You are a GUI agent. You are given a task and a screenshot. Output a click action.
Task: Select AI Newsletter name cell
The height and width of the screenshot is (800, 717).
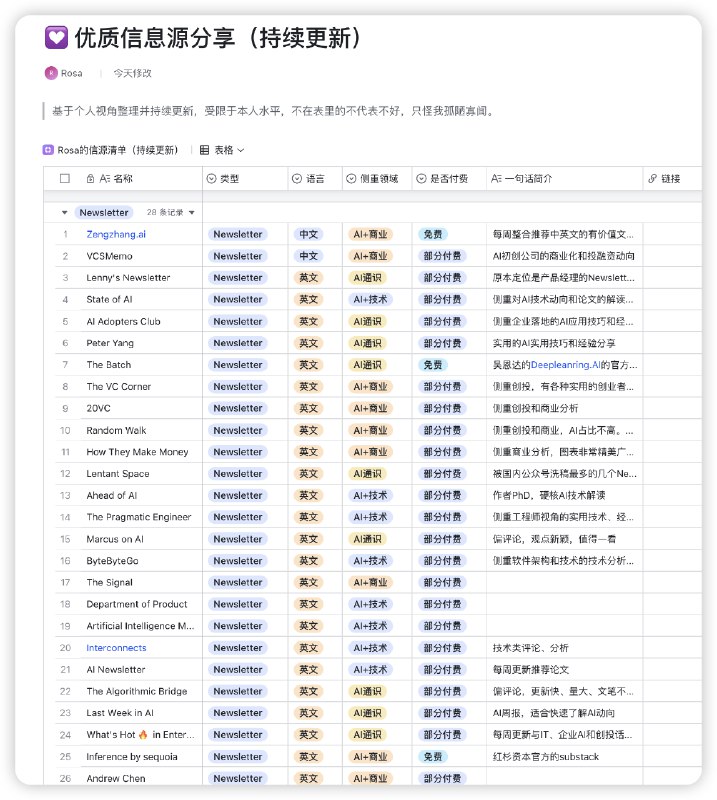pyautogui.click(x=141, y=669)
